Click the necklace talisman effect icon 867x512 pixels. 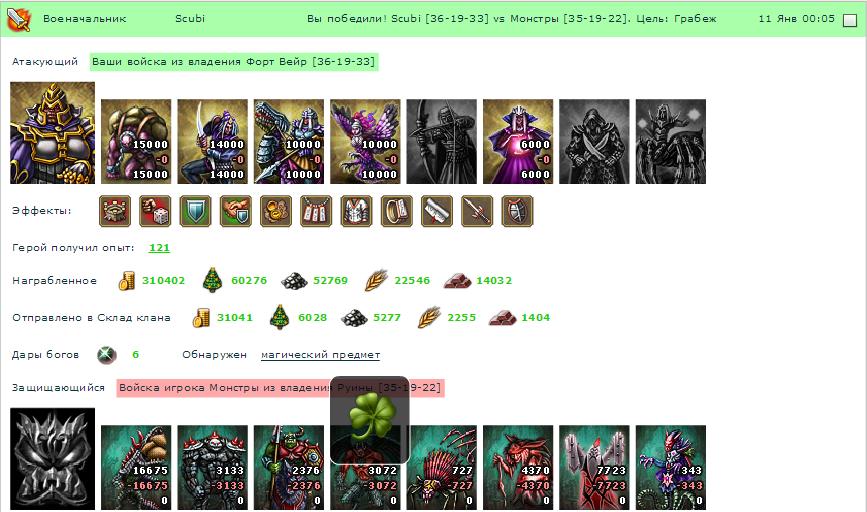[x=316, y=211]
